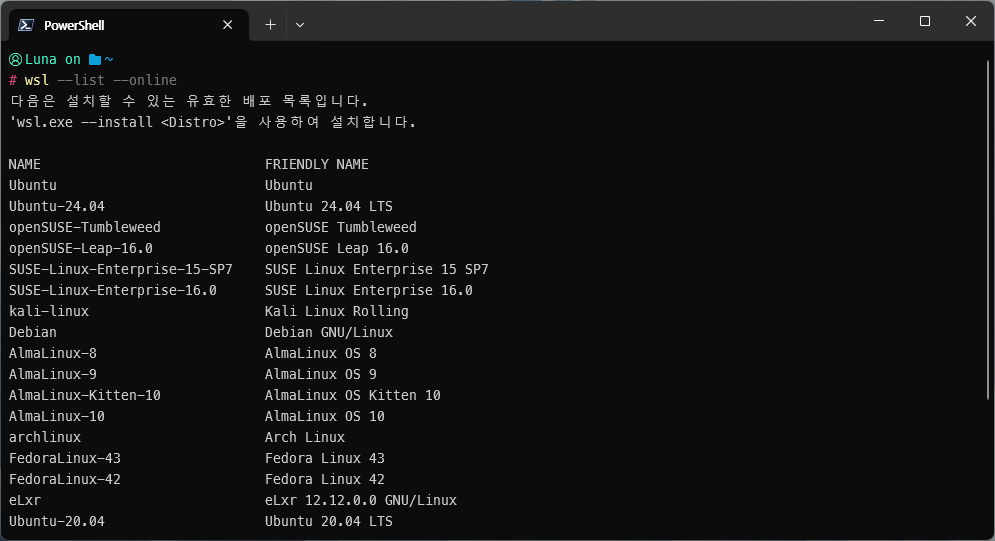Click the blue folder icon in prompt
The image size is (995, 541).
coord(95,60)
